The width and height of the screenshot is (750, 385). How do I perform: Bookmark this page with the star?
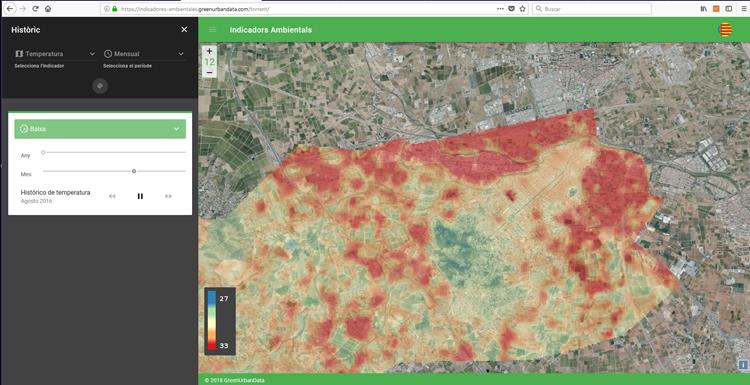coord(522,9)
